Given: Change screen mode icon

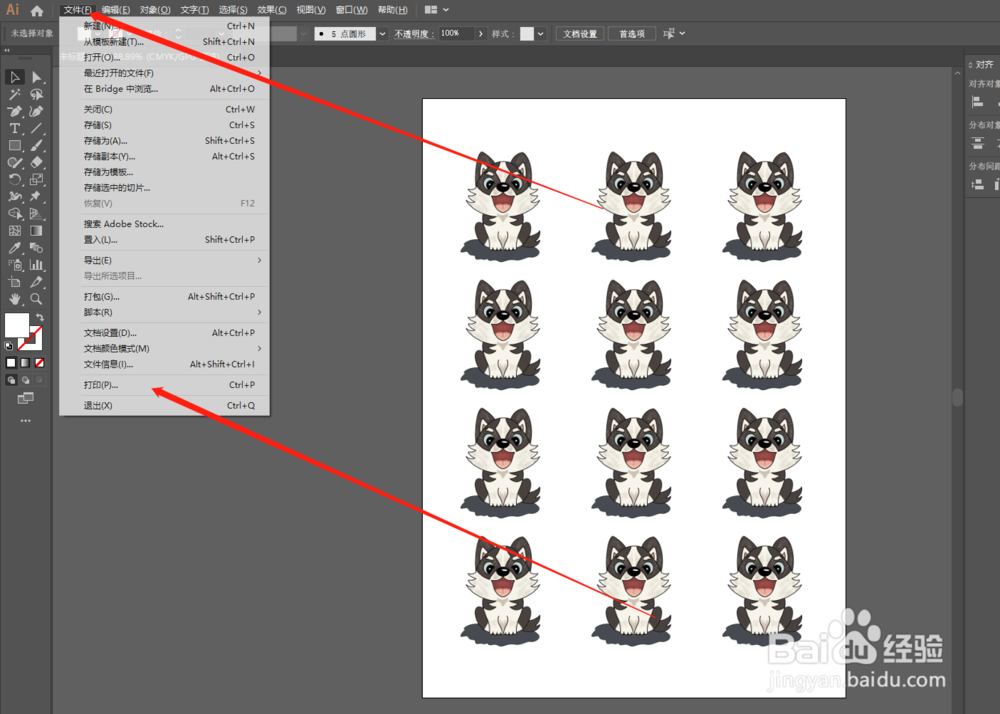Looking at the screenshot, I should (26, 398).
